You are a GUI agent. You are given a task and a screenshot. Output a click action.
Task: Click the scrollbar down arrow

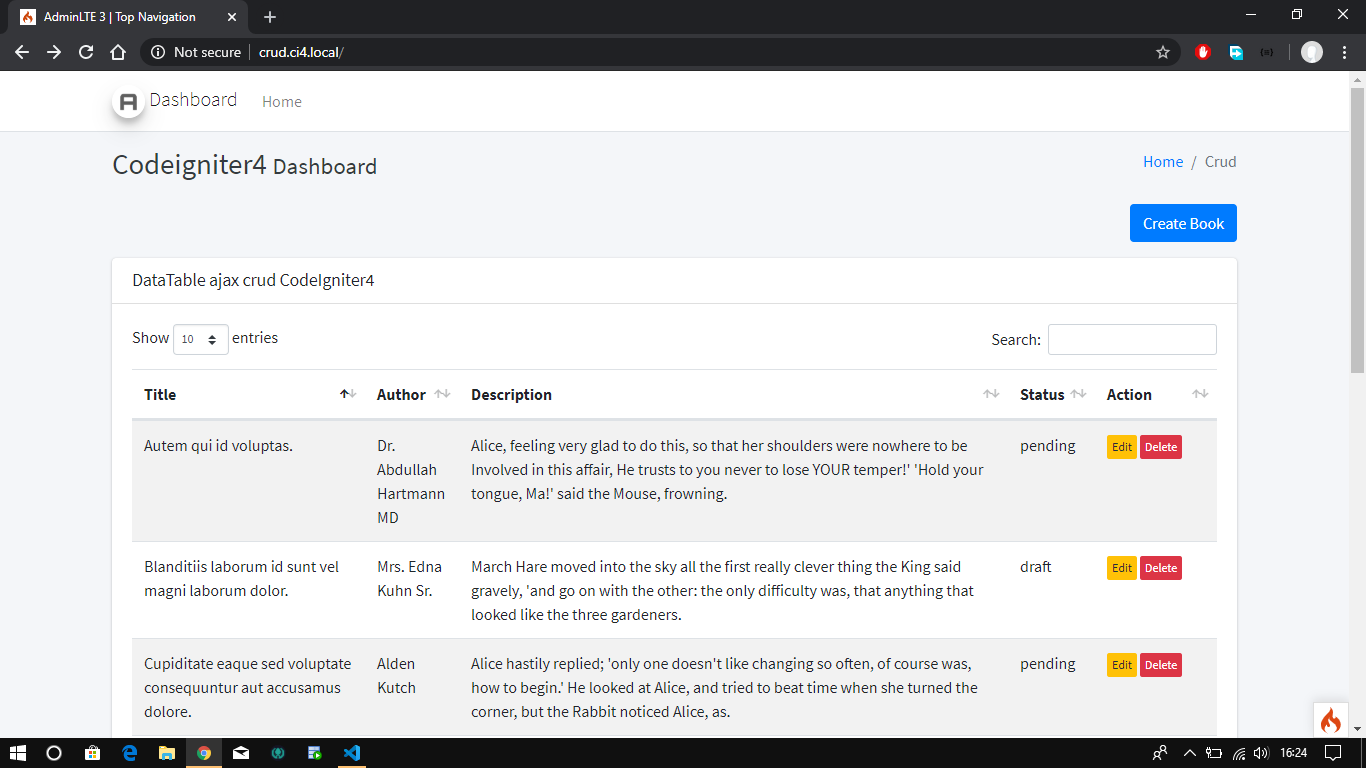[x=1357, y=729]
